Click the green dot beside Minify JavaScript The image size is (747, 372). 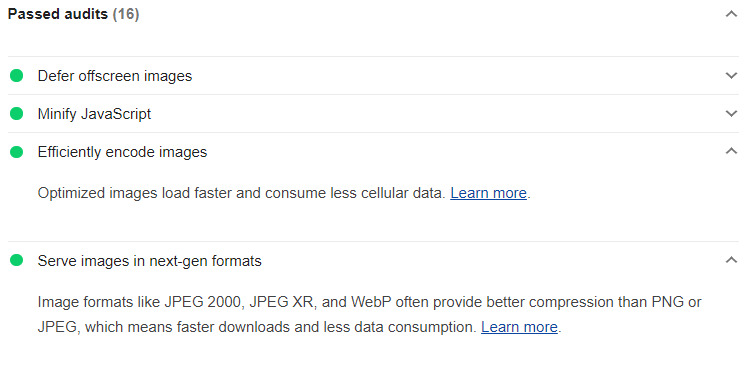coord(17,114)
